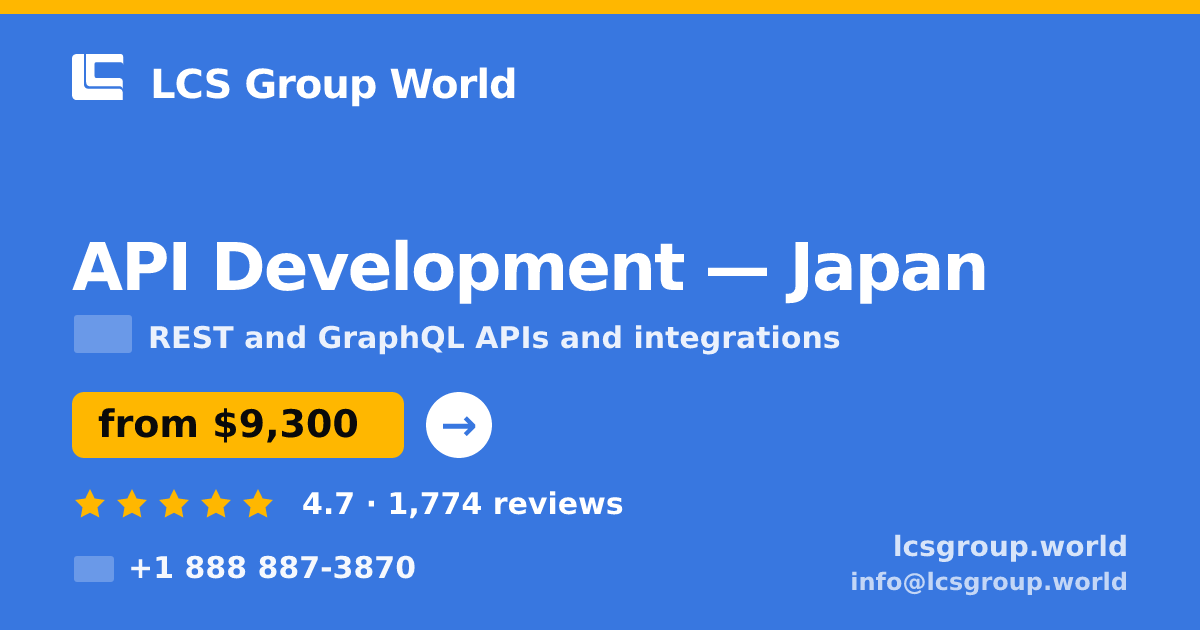The height and width of the screenshot is (630, 1200).
Task: Click the LCS Group World brand name
Action: (x=333, y=84)
